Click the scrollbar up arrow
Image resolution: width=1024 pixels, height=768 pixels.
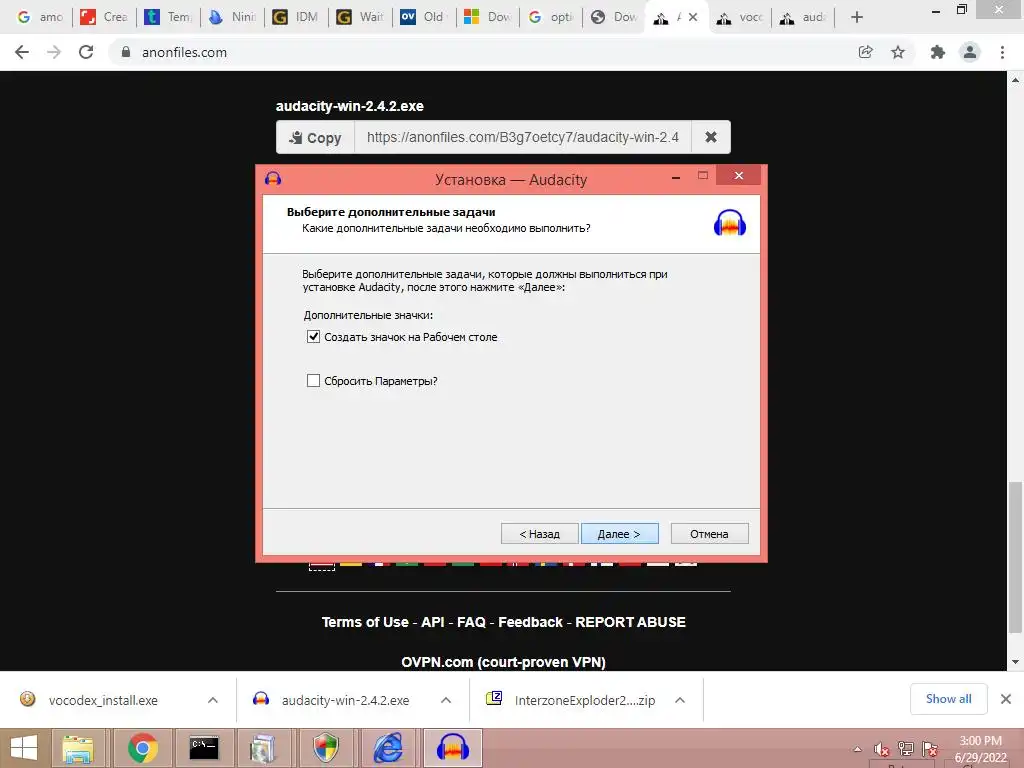point(1015,80)
